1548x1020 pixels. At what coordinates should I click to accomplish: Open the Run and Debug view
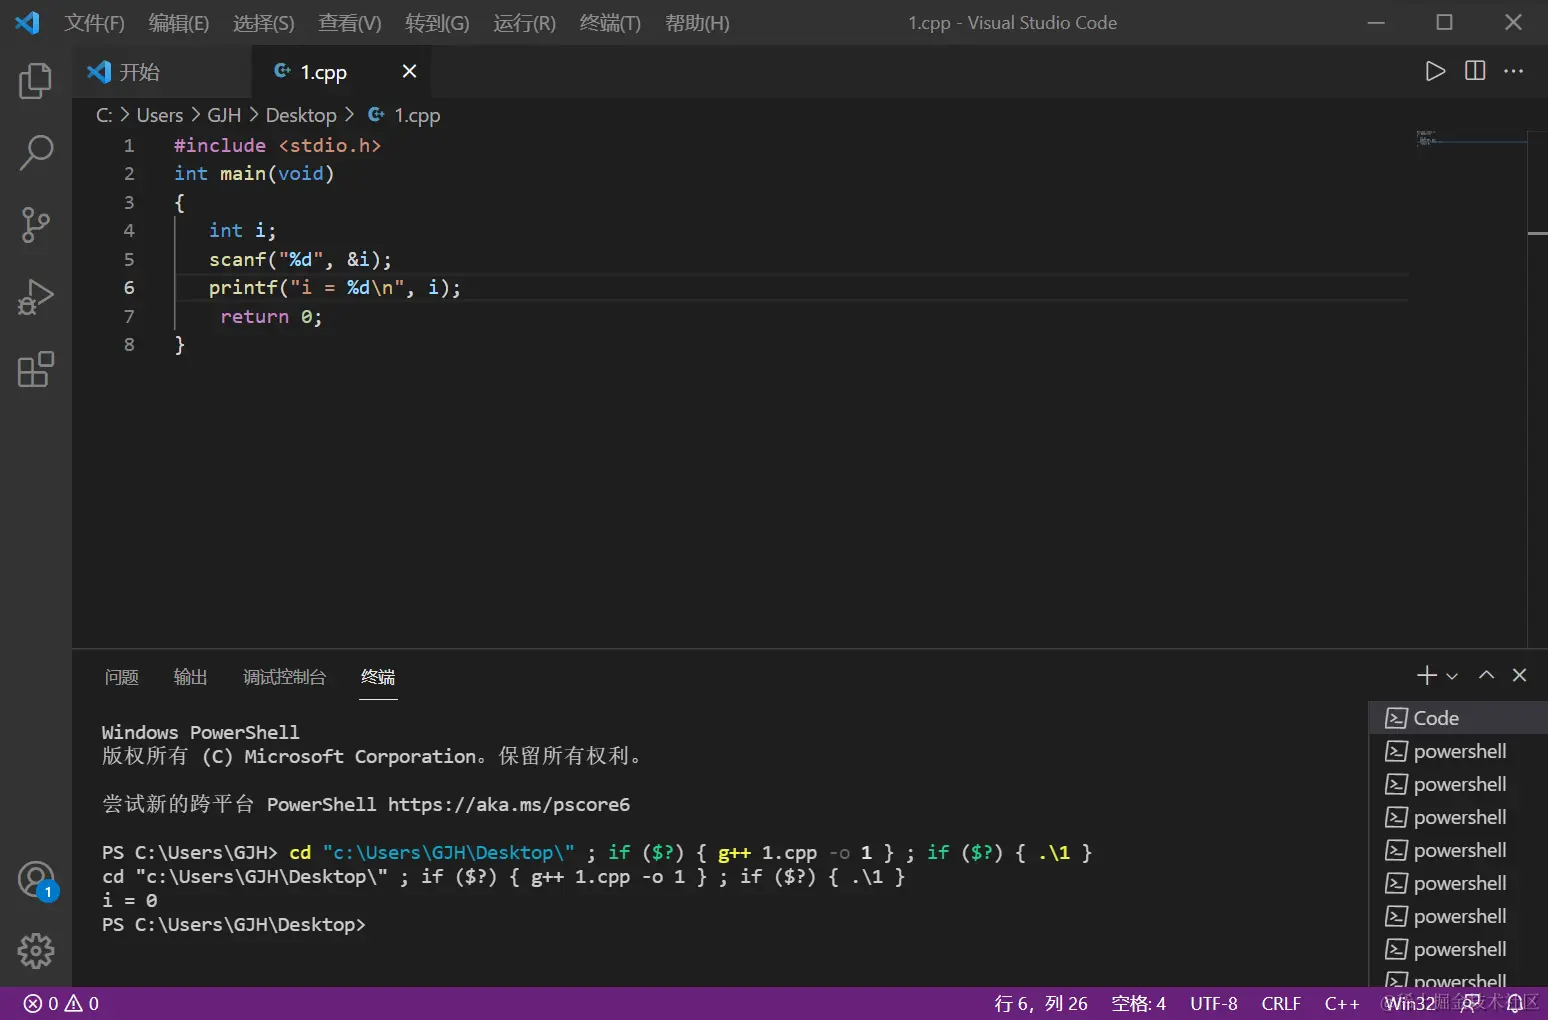[36, 297]
